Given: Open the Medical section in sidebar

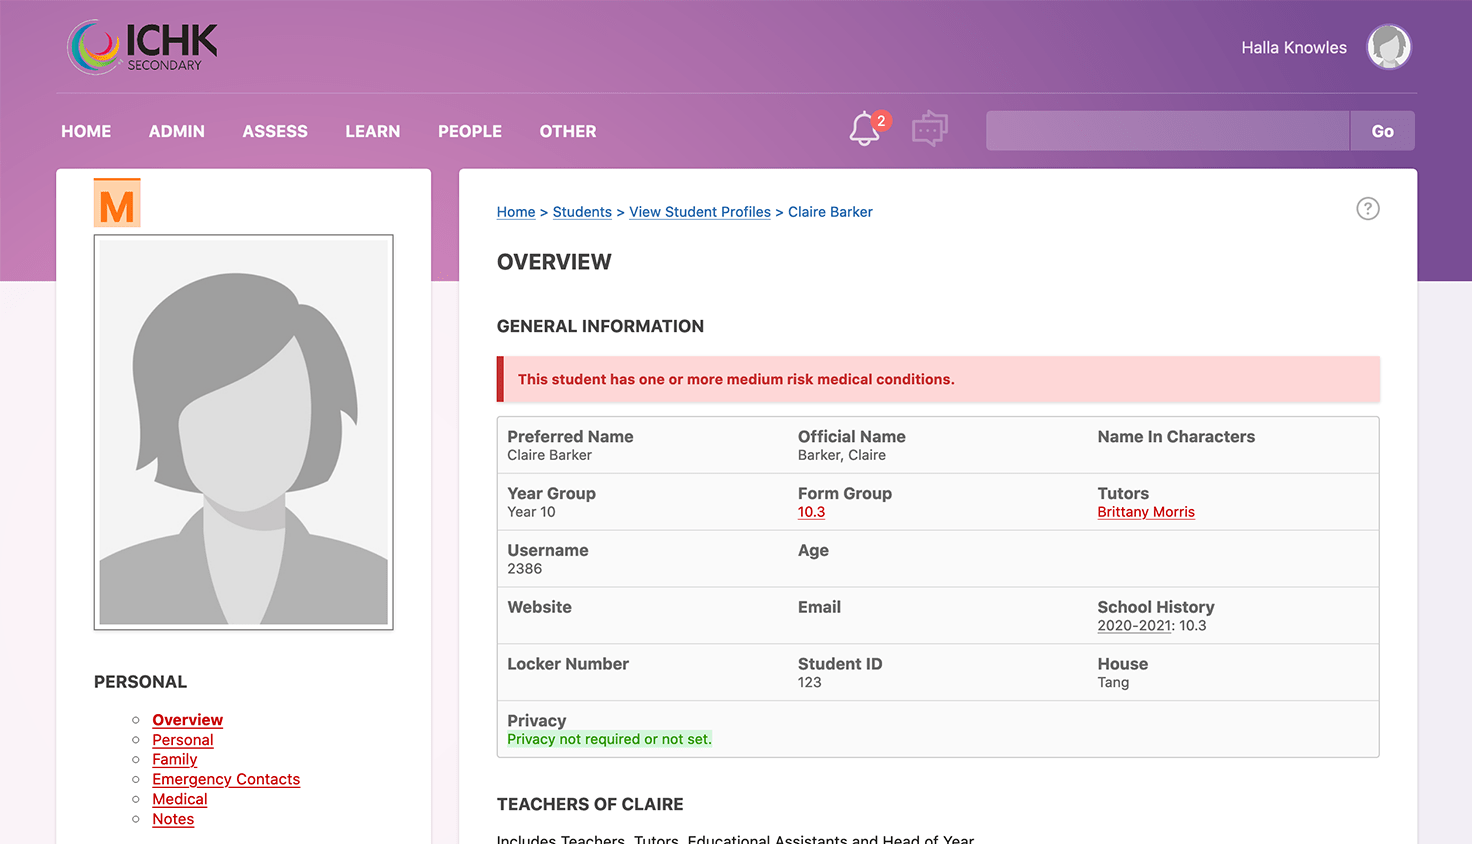Looking at the screenshot, I should pos(179,799).
